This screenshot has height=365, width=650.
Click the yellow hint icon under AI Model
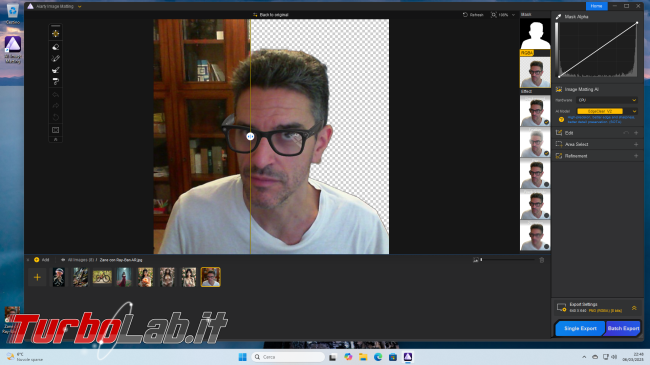[561, 120]
